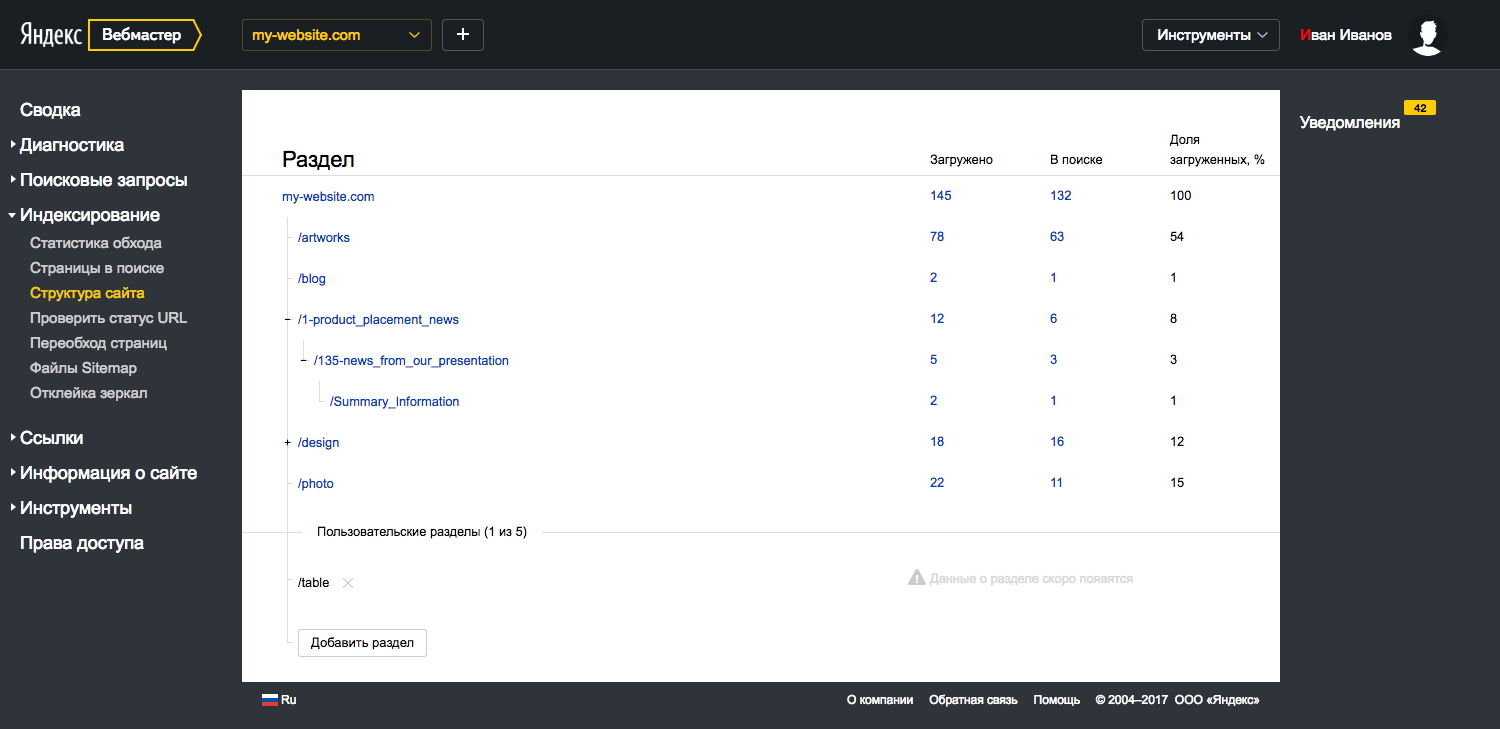Open the /1-product_placement_news section link
The image size is (1500, 729).
[x=378, y=320]
